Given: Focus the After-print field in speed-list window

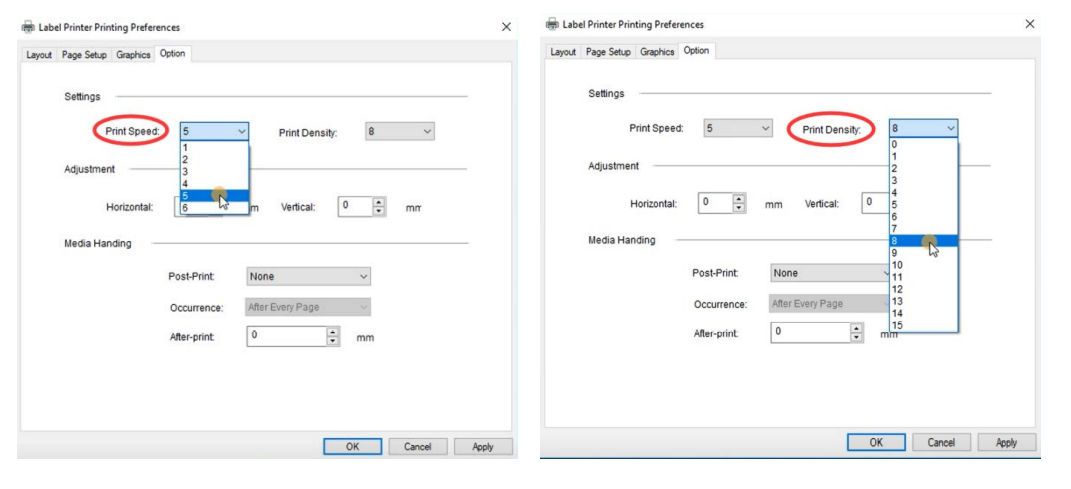Looking at the screenshot, I should coord(286,336).
